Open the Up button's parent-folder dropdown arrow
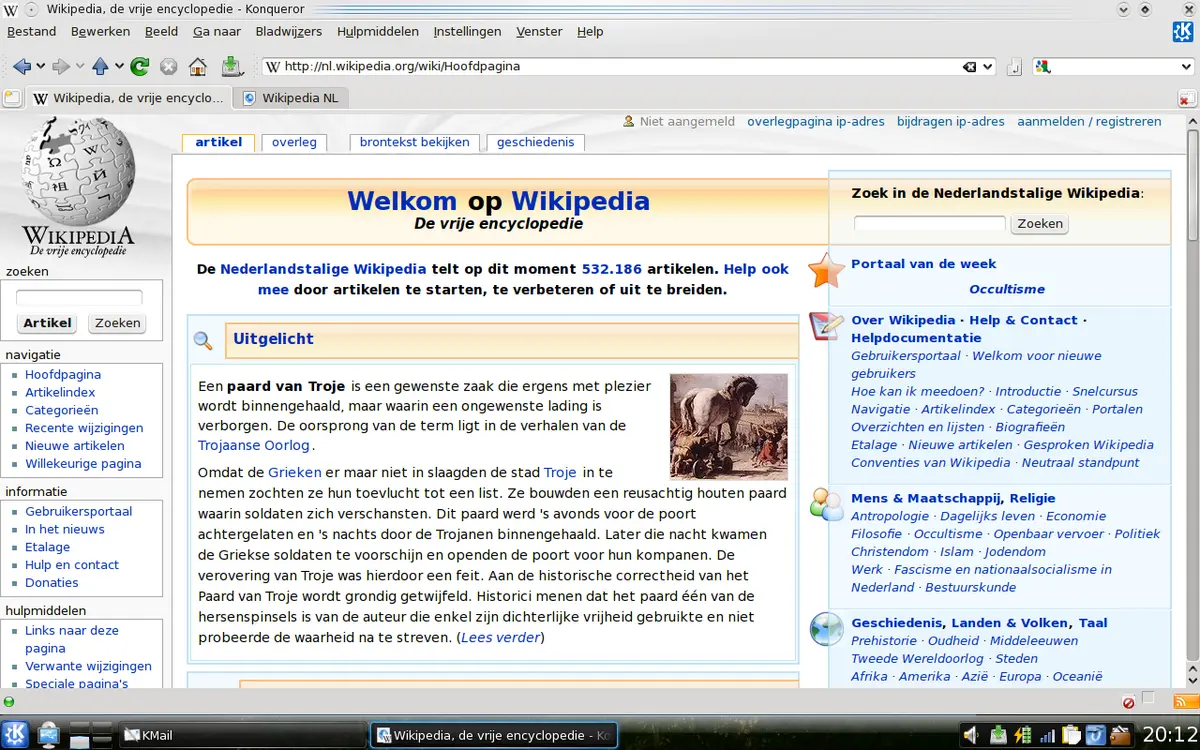 [x=119, y=67]
